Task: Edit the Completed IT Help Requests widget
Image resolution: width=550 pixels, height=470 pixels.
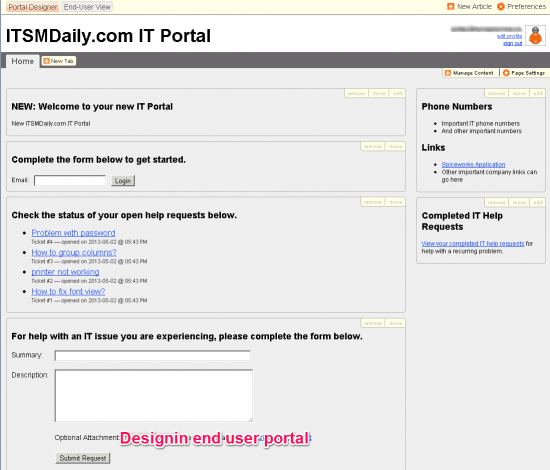Action: (x=538, y=203)
